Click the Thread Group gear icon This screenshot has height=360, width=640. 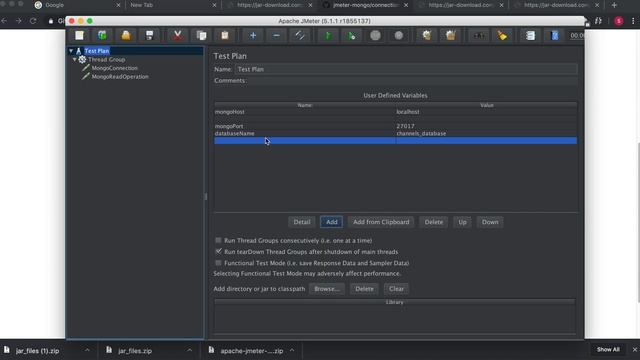coord(82,60)
